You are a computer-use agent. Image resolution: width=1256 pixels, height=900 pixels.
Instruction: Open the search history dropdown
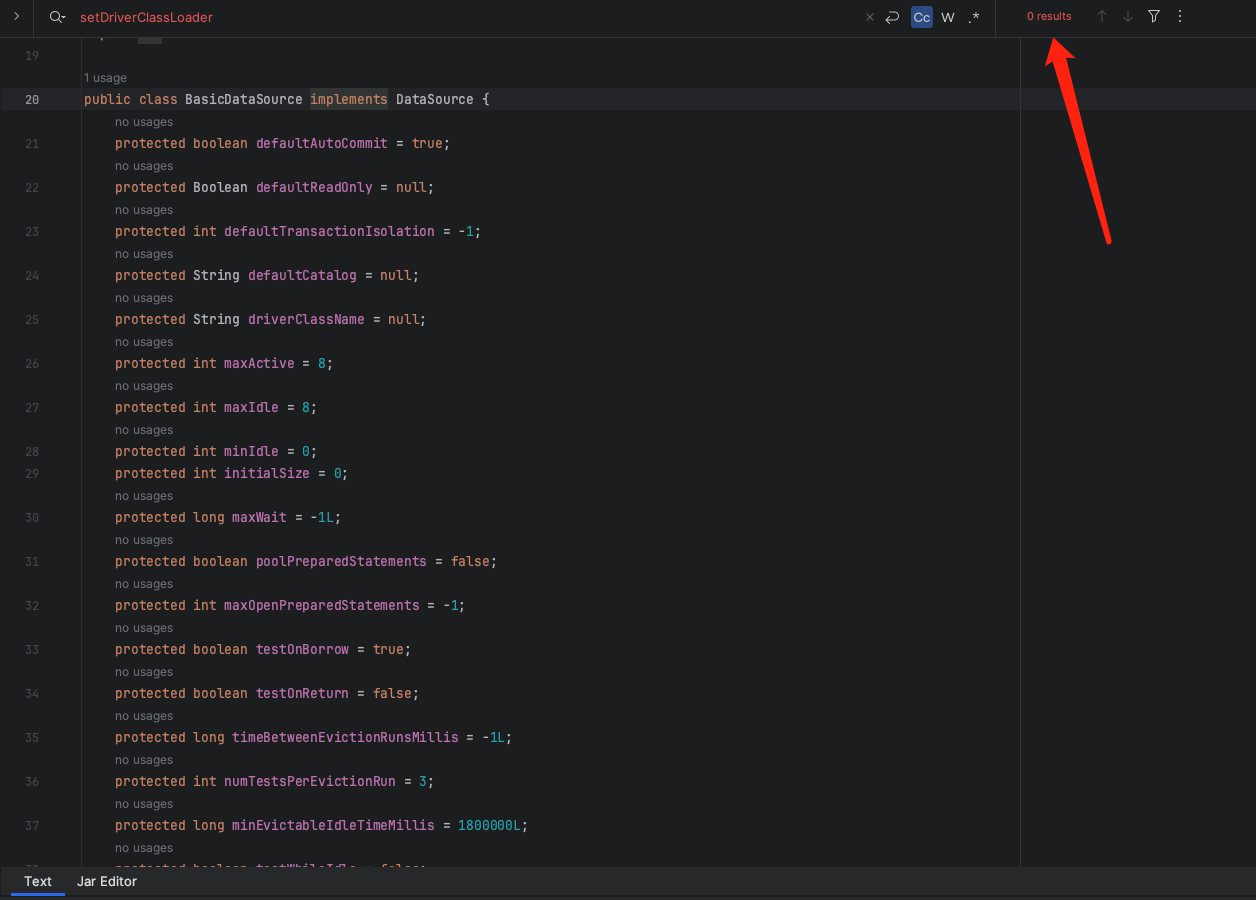pyautogui.click(x=58, y=17)
